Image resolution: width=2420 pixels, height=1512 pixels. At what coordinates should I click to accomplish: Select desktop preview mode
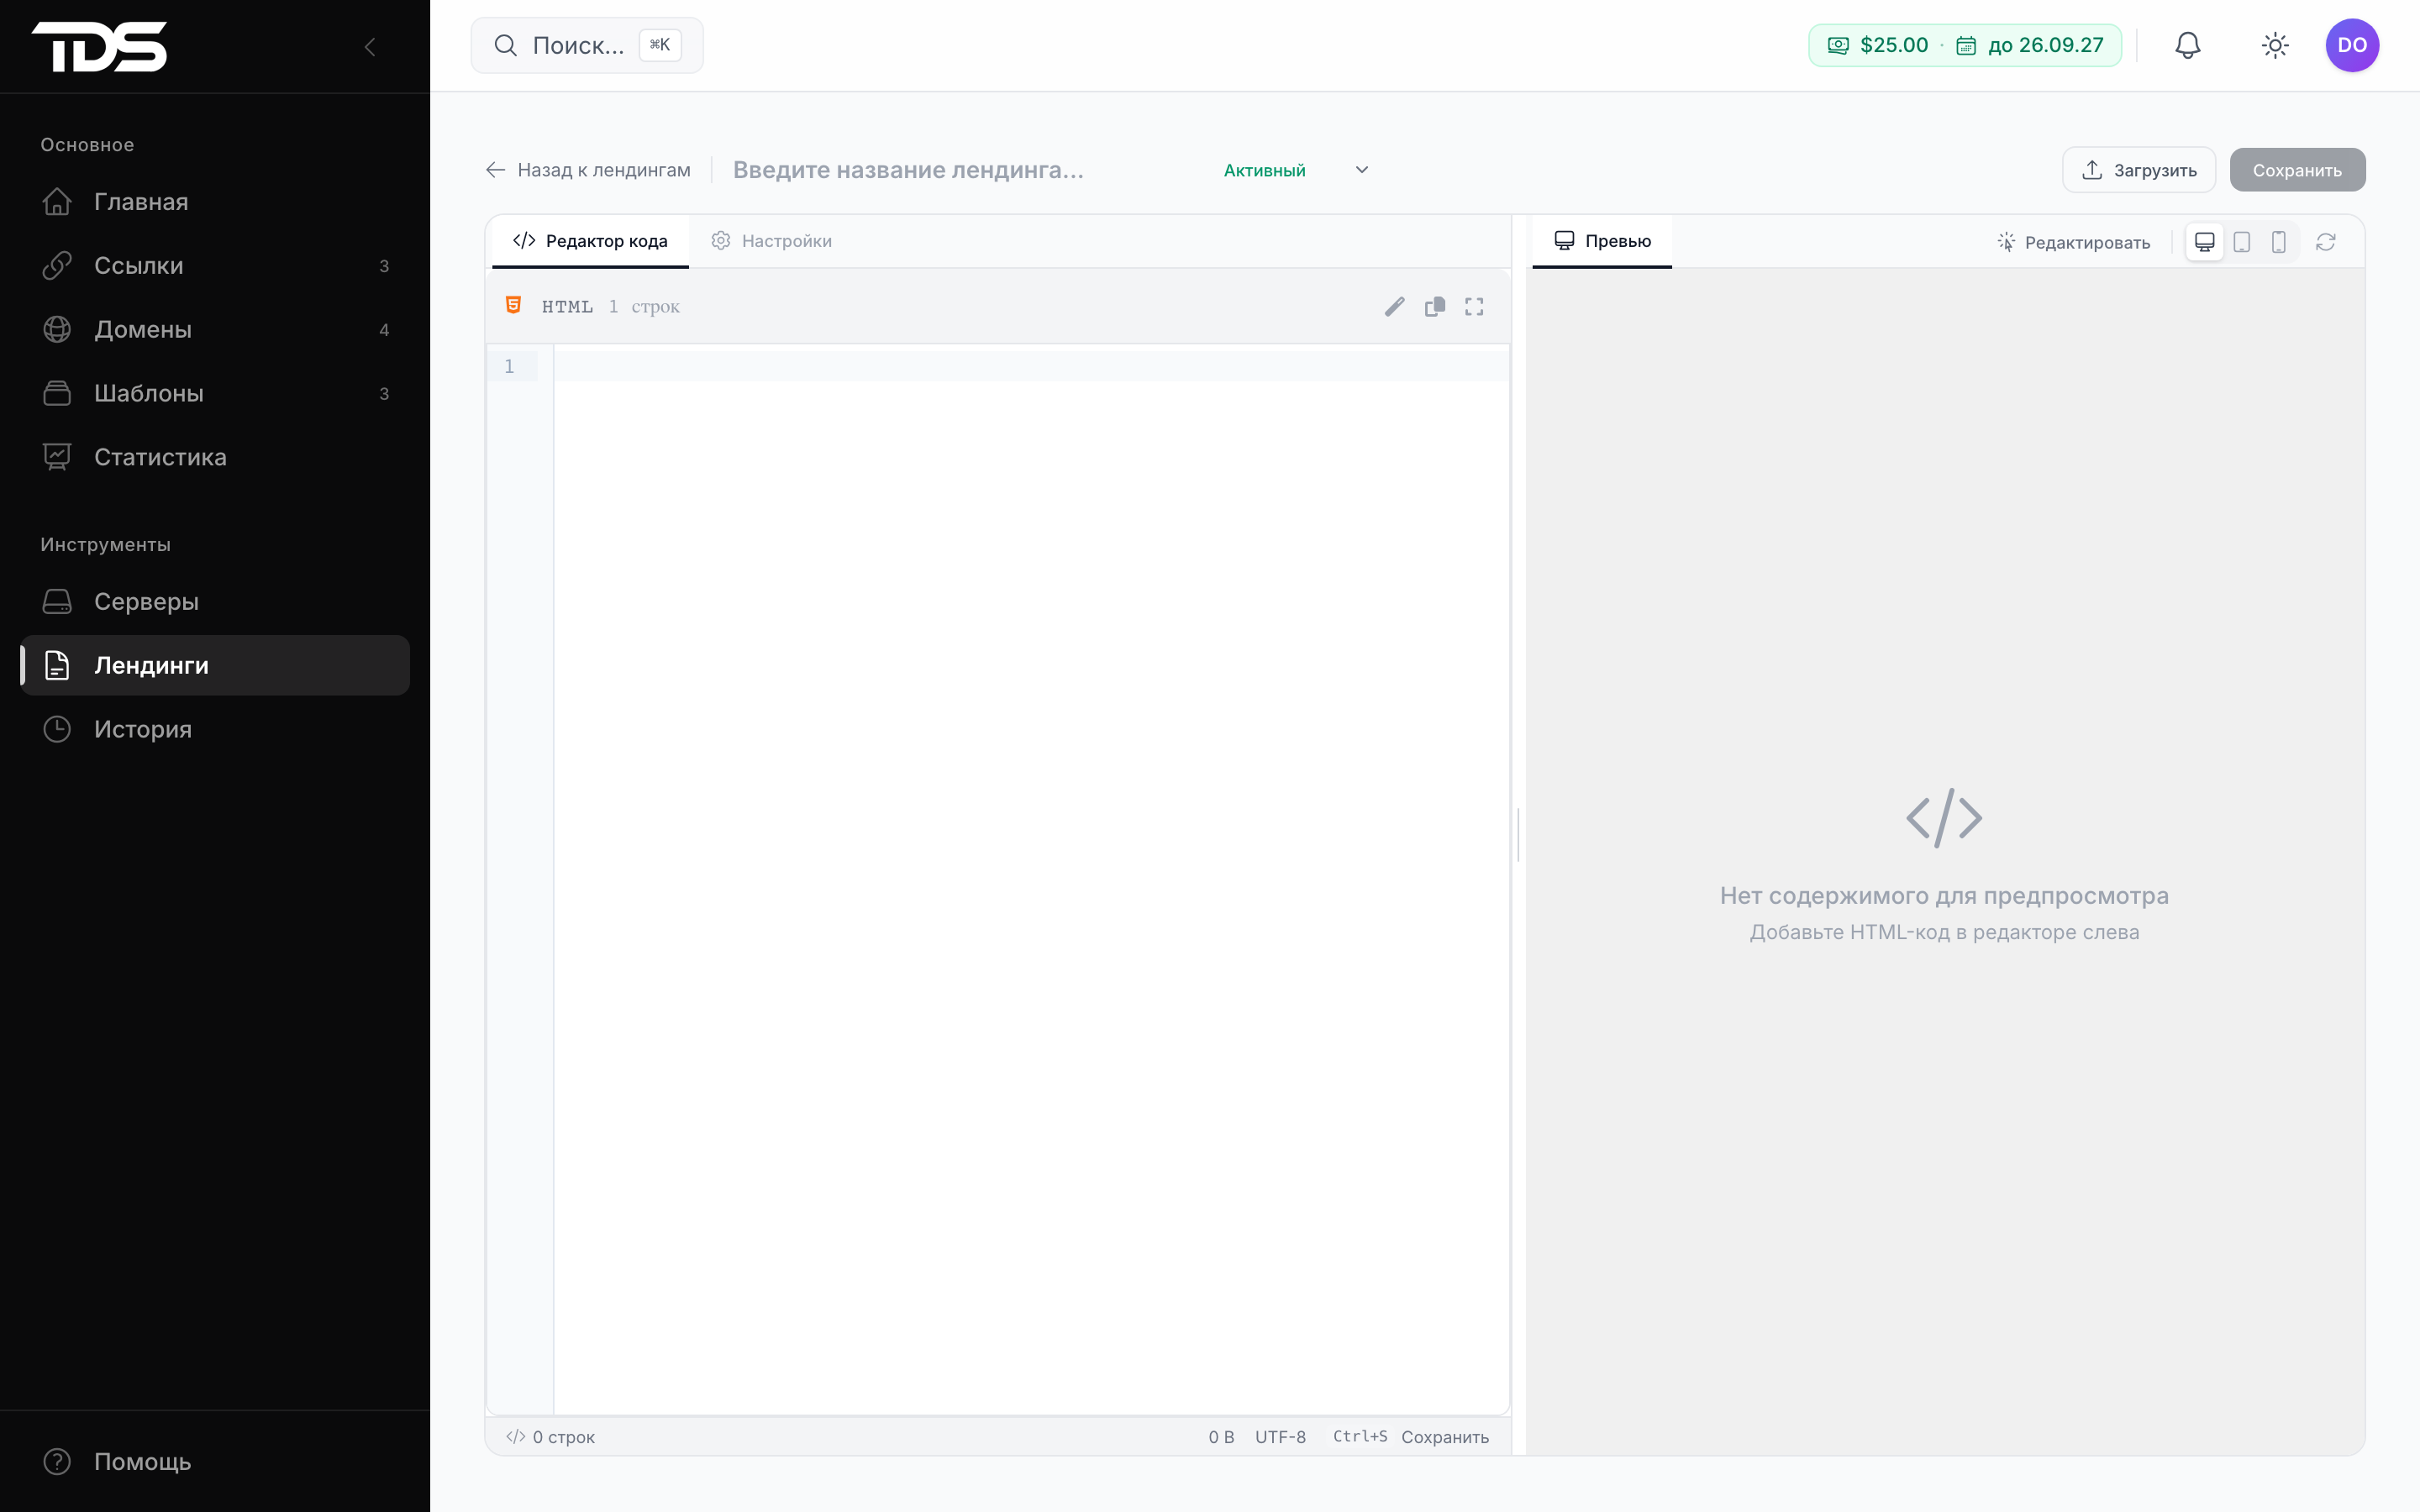tap(2204, 242)
